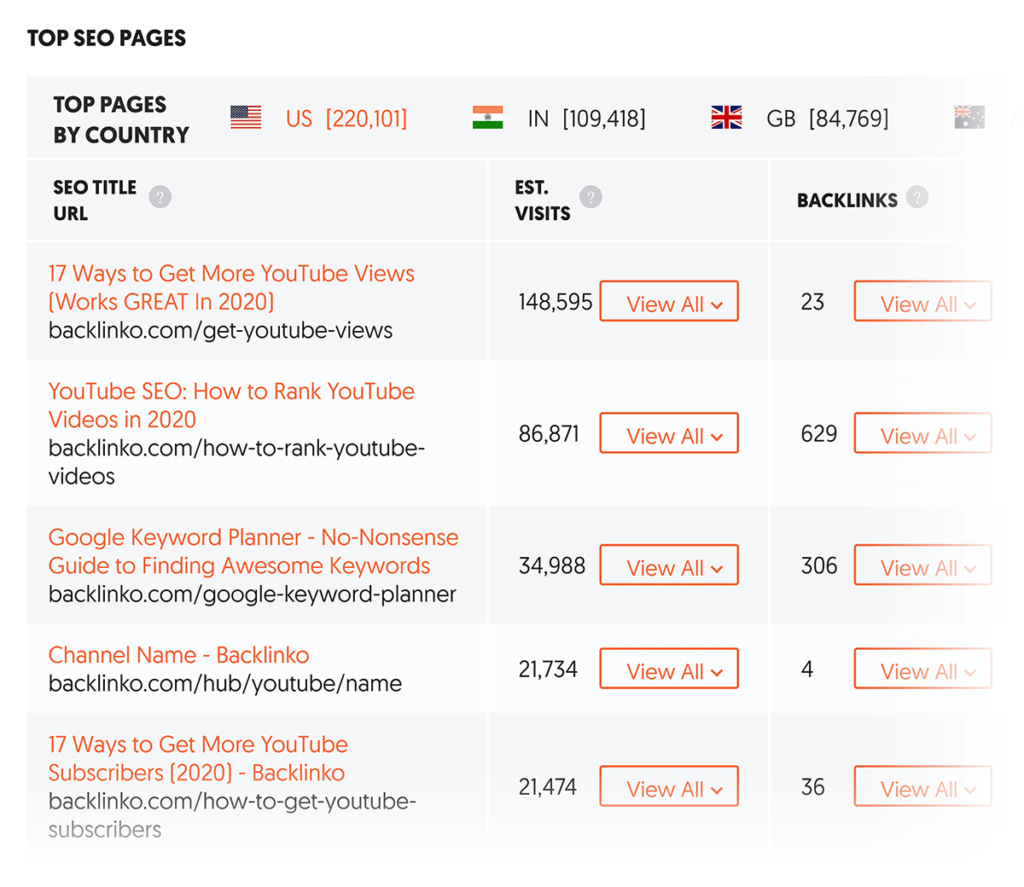Click the 'Channel Name - Backlinko' title

pyautogui.click(x=179, y=655)
